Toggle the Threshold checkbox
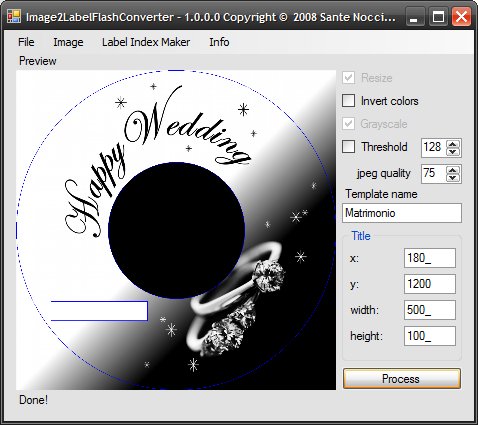The width and height of the screenshot is (478, 425). [x=348, y=147]
